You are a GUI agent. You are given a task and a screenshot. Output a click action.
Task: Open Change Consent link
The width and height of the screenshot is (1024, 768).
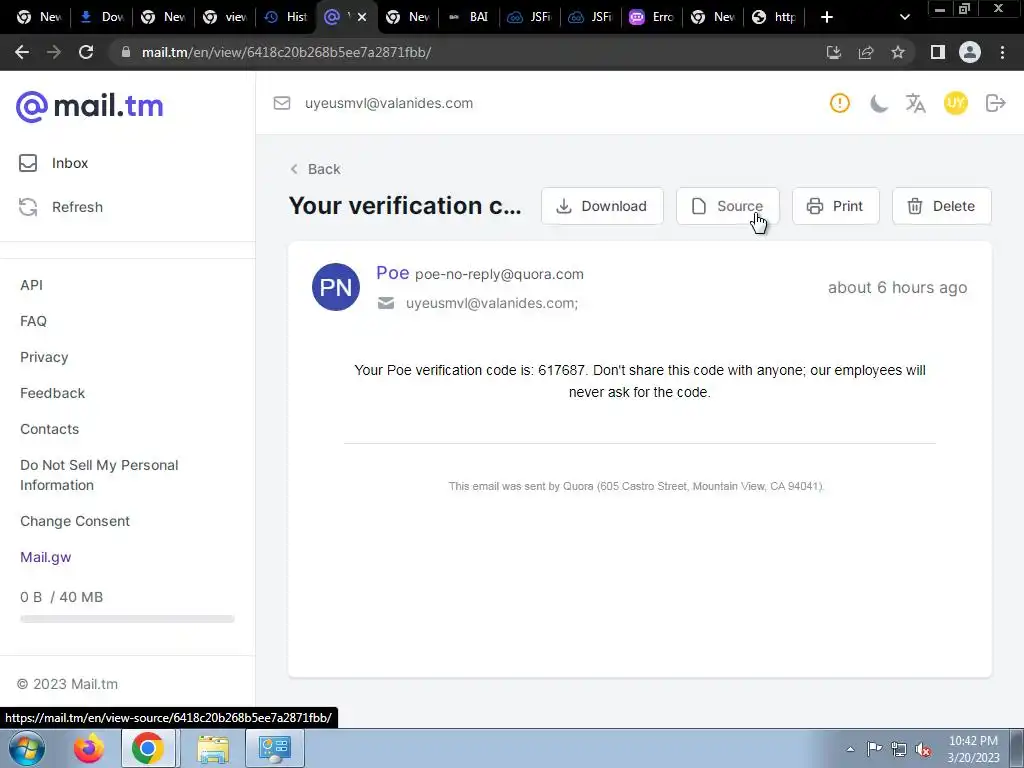click(74, 520)
